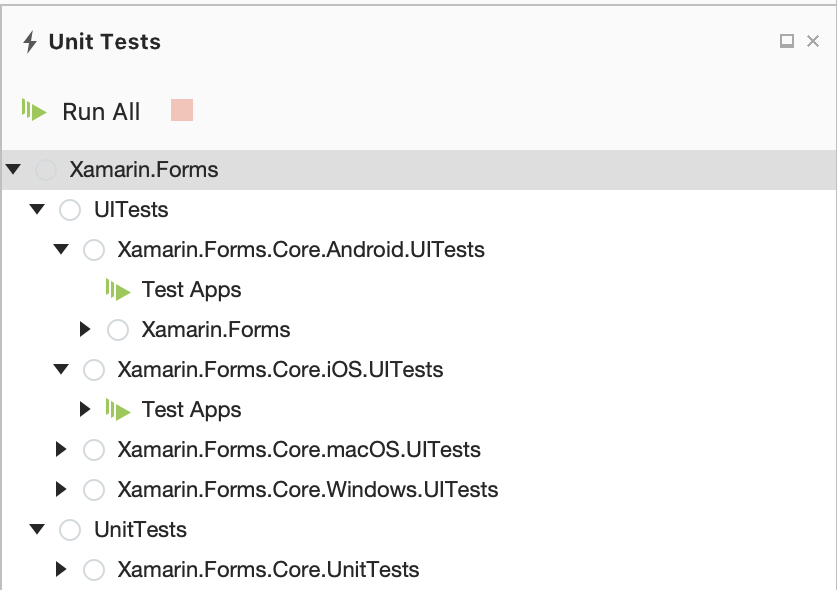
Task: Expand the Xamarin.Forms.Core.Windows.UITests node
Action: 62,490
